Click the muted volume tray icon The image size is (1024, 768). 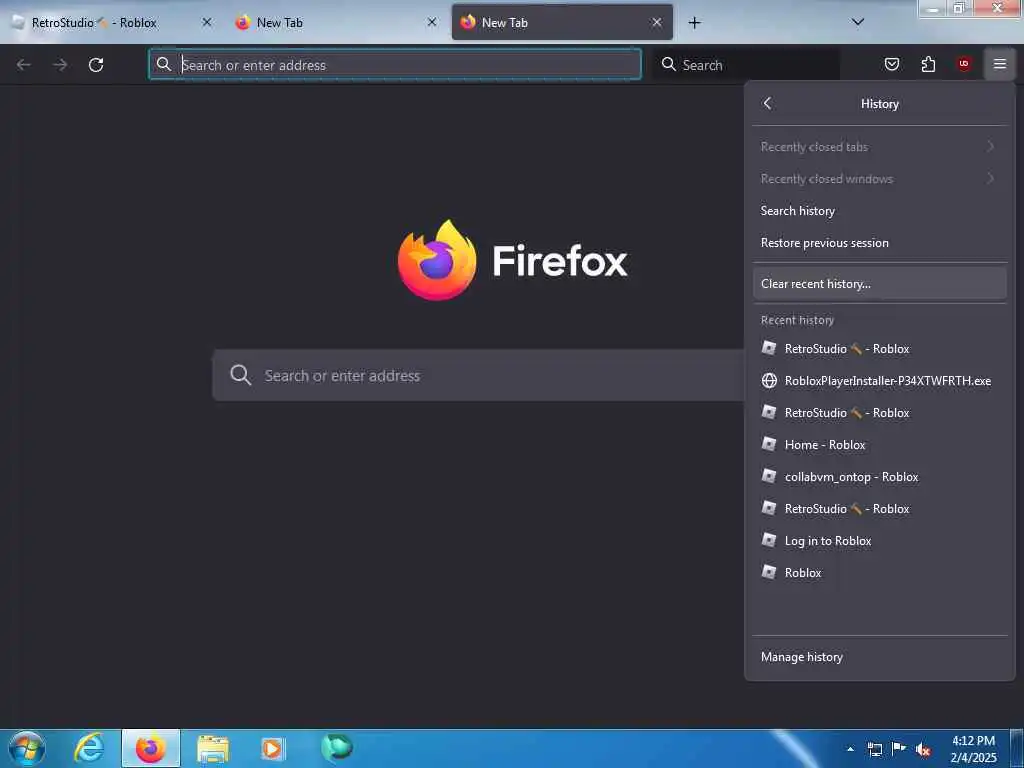[x=923, y=750]
